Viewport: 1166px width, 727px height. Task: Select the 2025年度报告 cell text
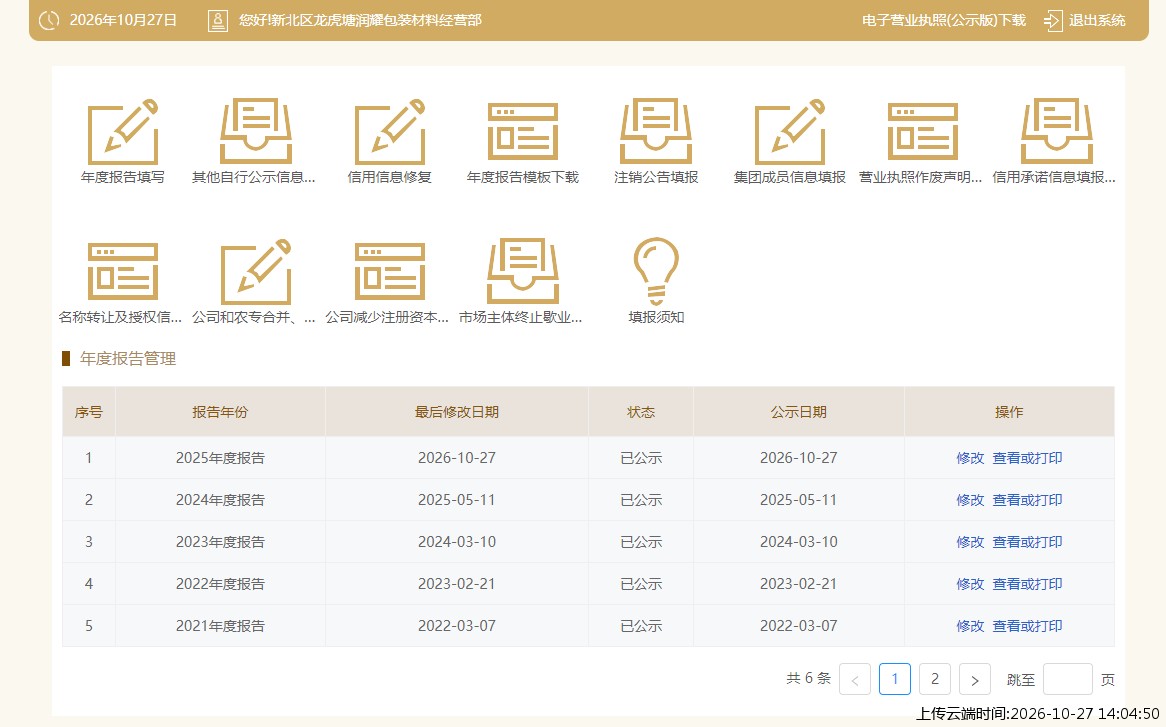tap(220, 458)
